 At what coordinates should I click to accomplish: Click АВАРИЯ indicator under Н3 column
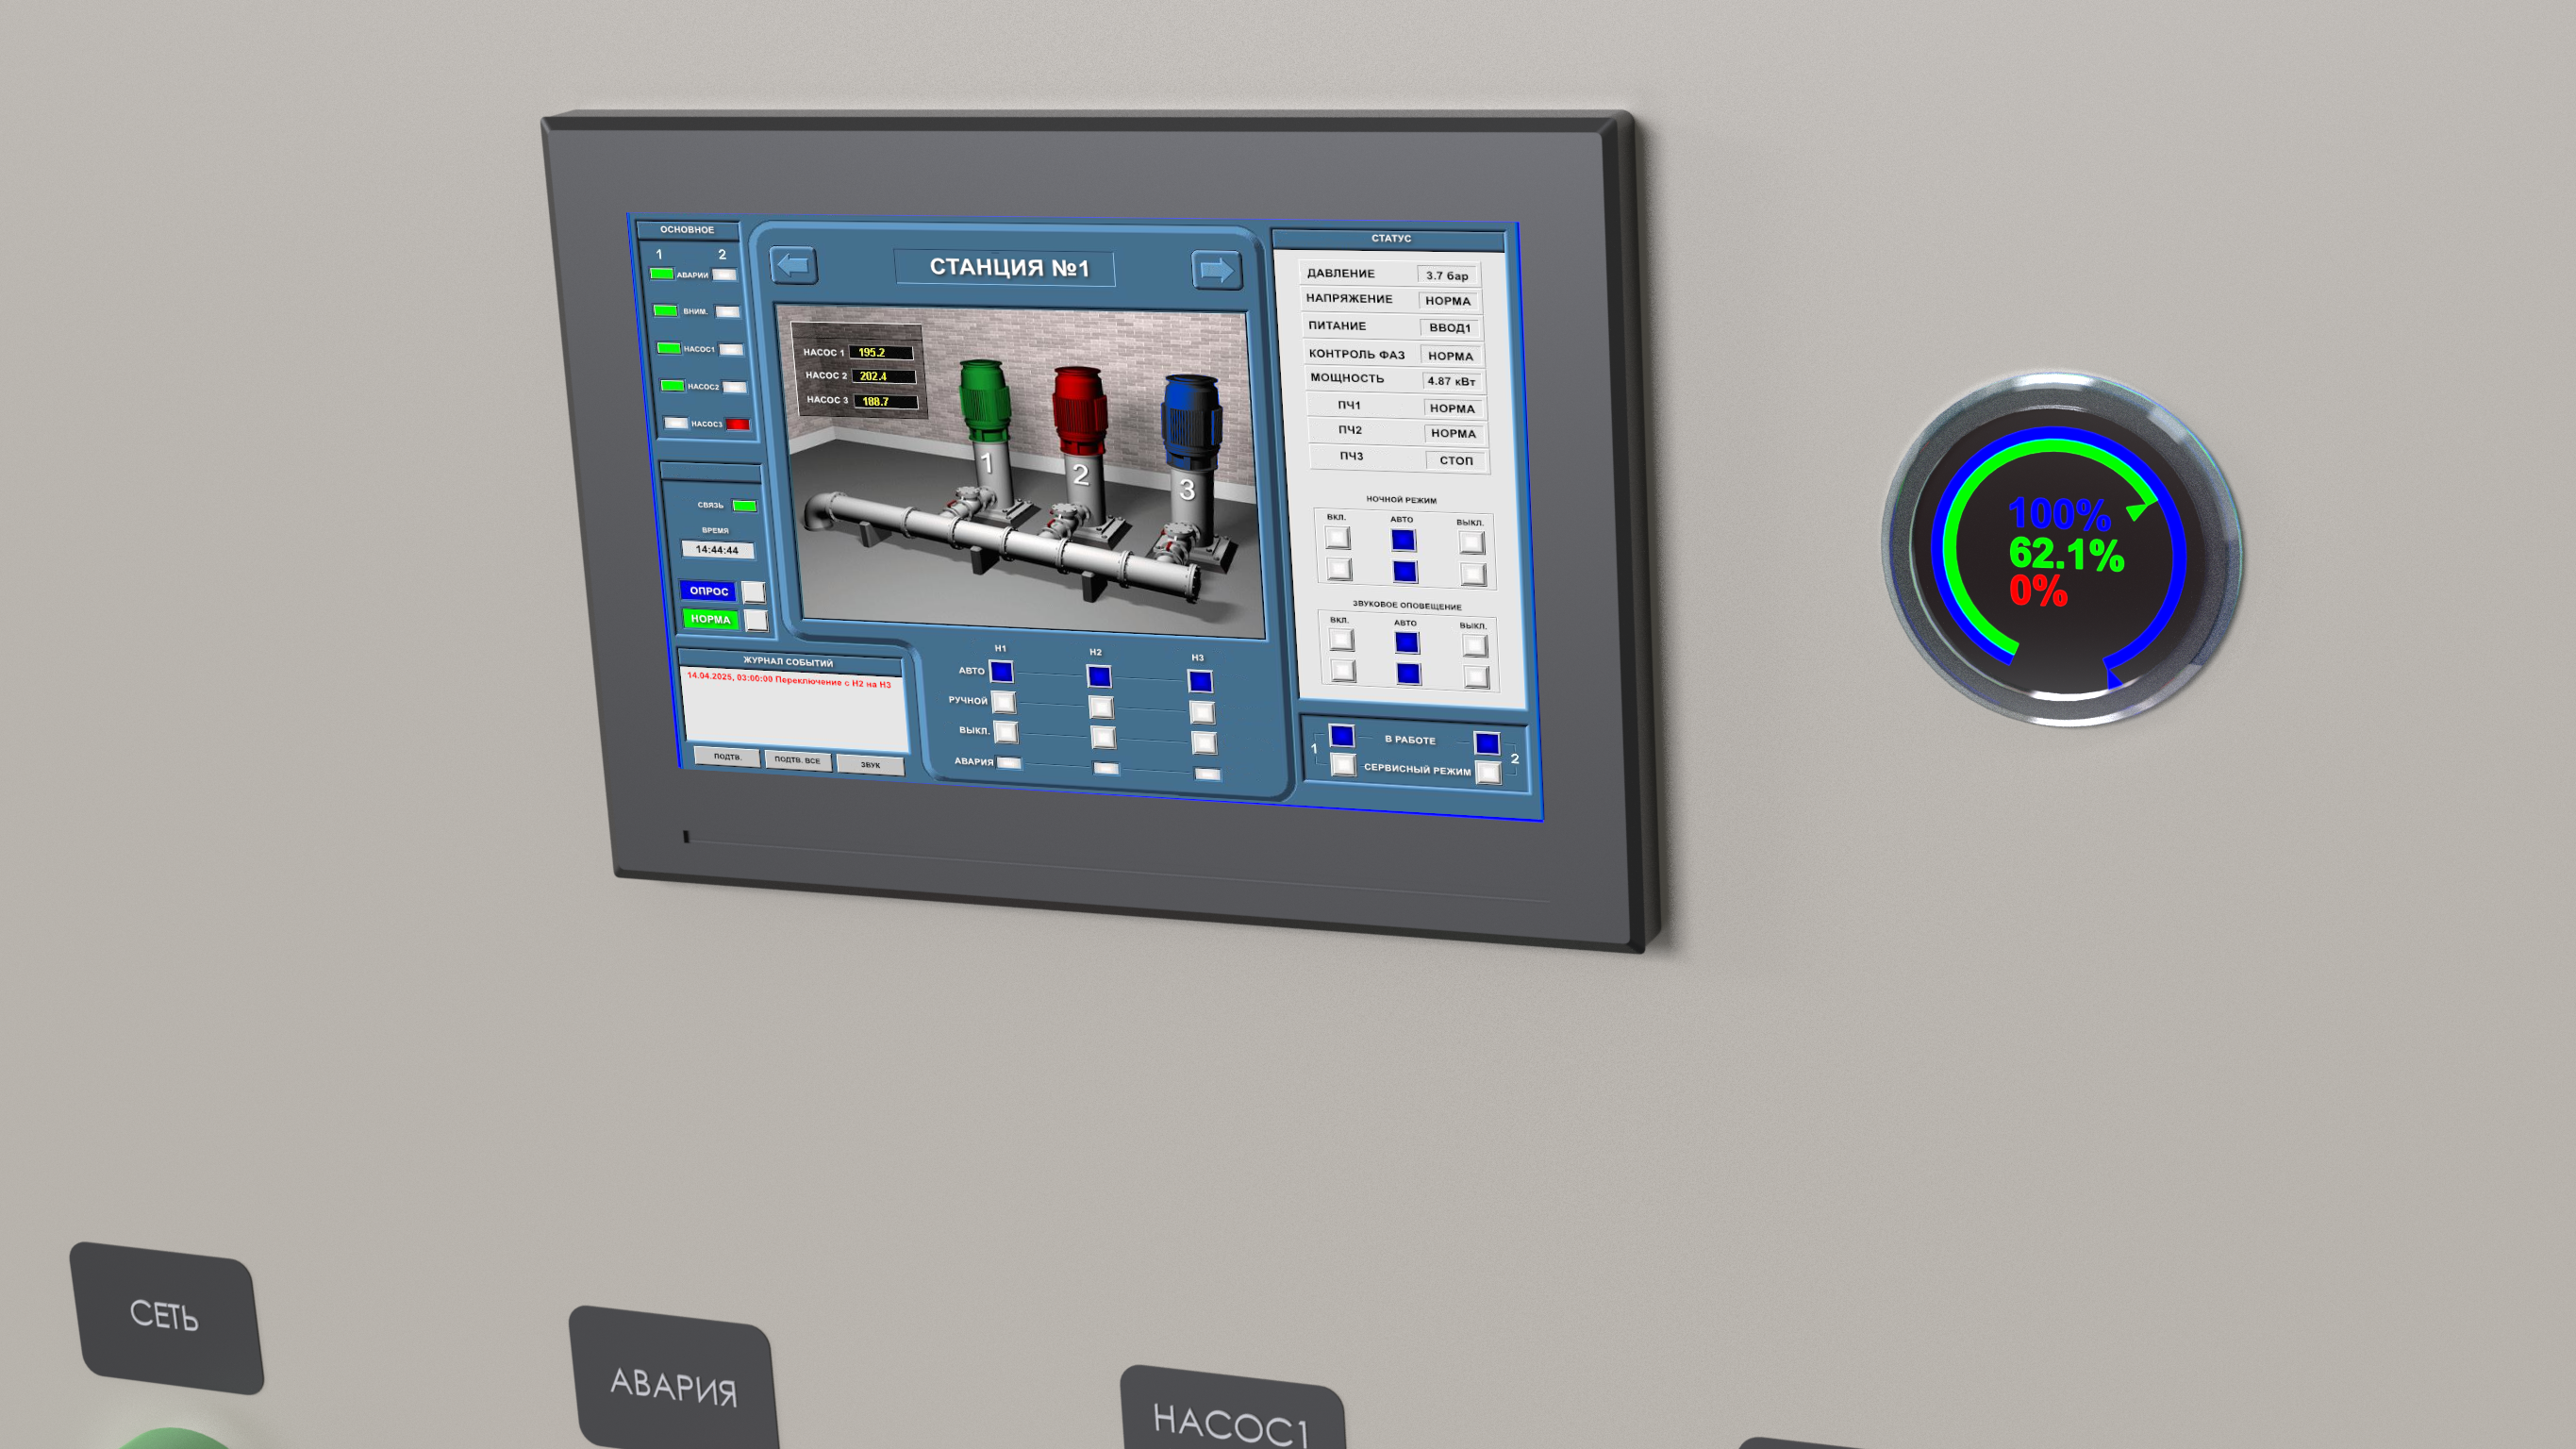[x=1208, y=774]
